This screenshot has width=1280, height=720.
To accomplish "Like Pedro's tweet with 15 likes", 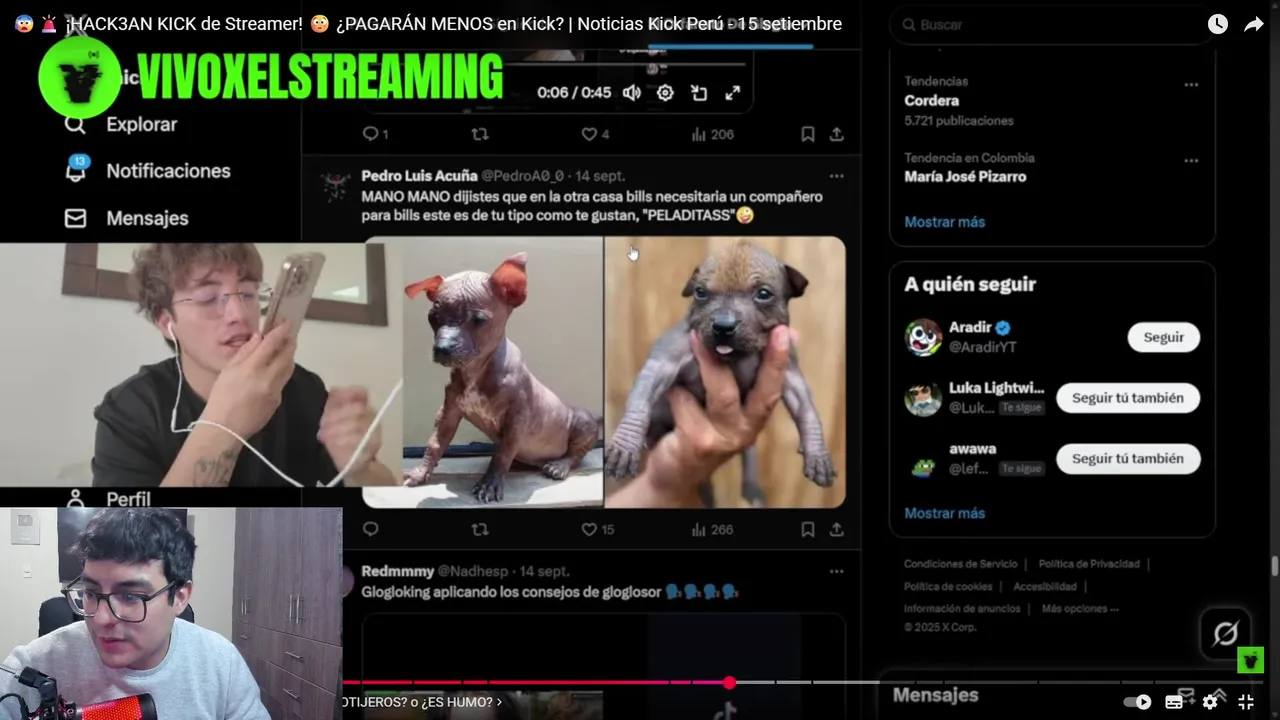I will coord(598,529).
